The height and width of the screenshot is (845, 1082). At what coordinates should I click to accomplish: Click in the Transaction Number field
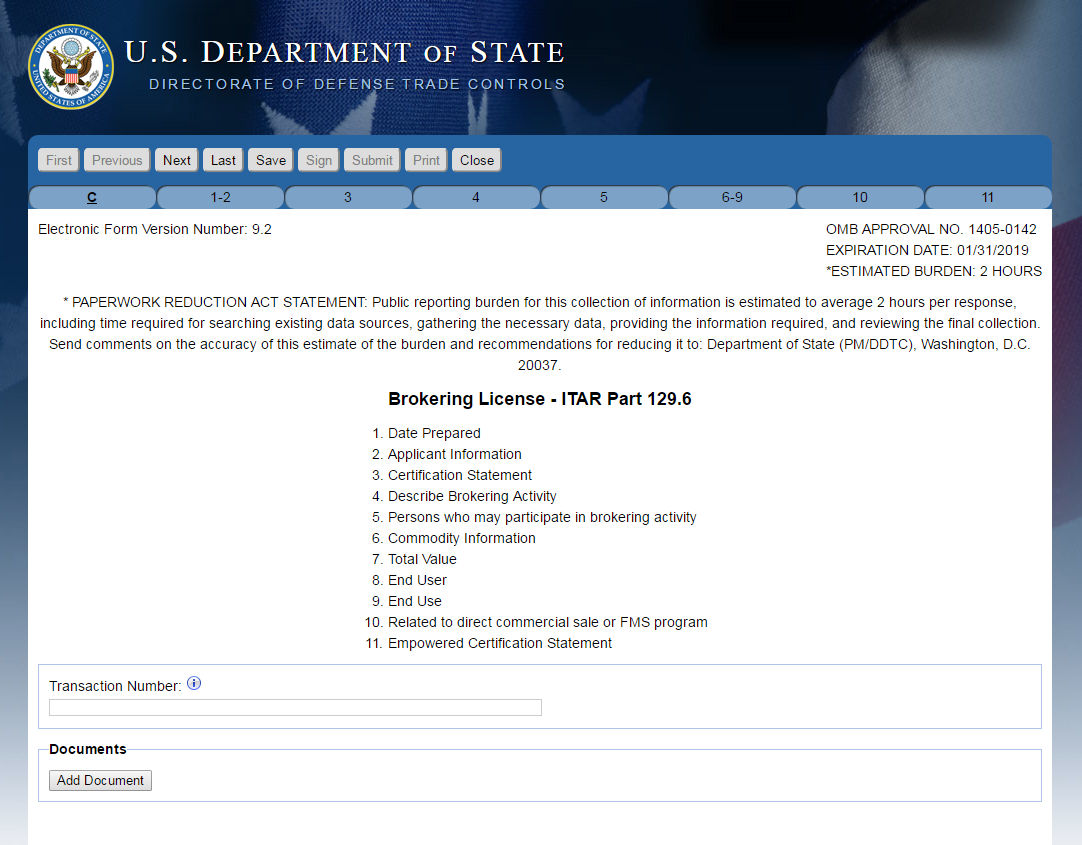(295, 708)
